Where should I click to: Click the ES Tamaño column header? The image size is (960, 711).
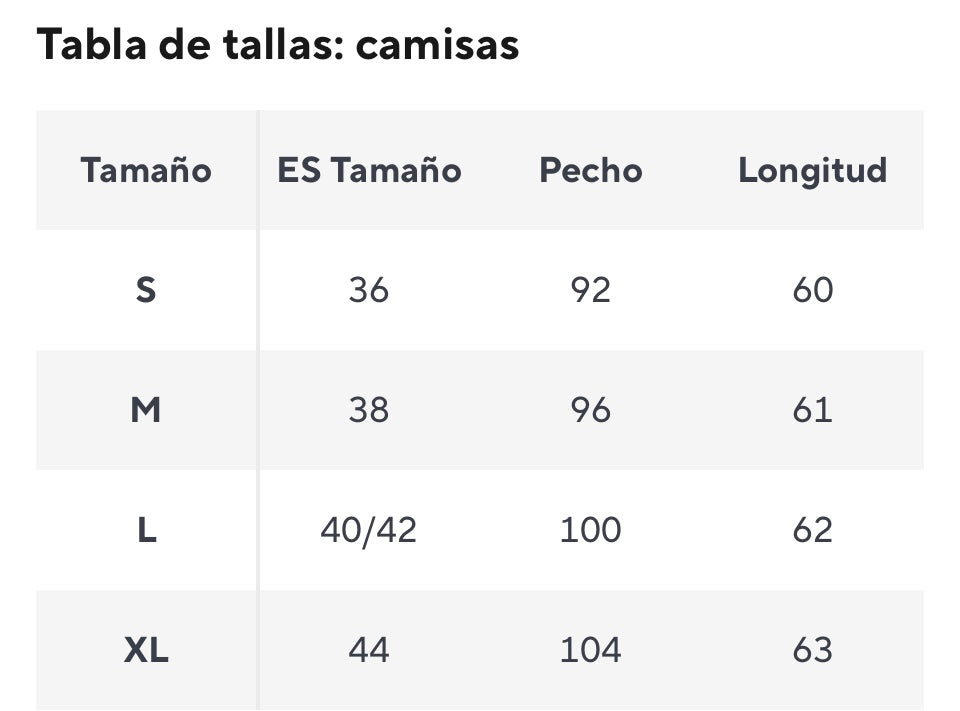(369, 170)
